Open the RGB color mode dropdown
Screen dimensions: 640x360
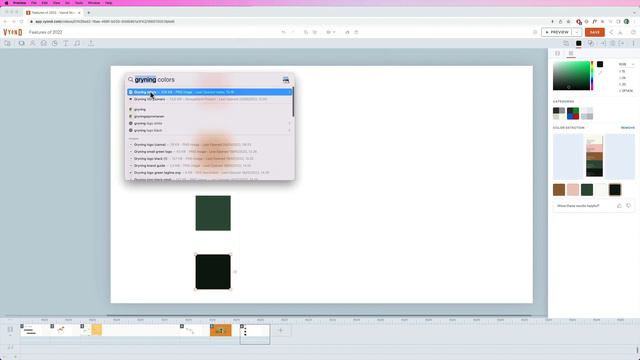pyautogui.click(x=626, y=64)
